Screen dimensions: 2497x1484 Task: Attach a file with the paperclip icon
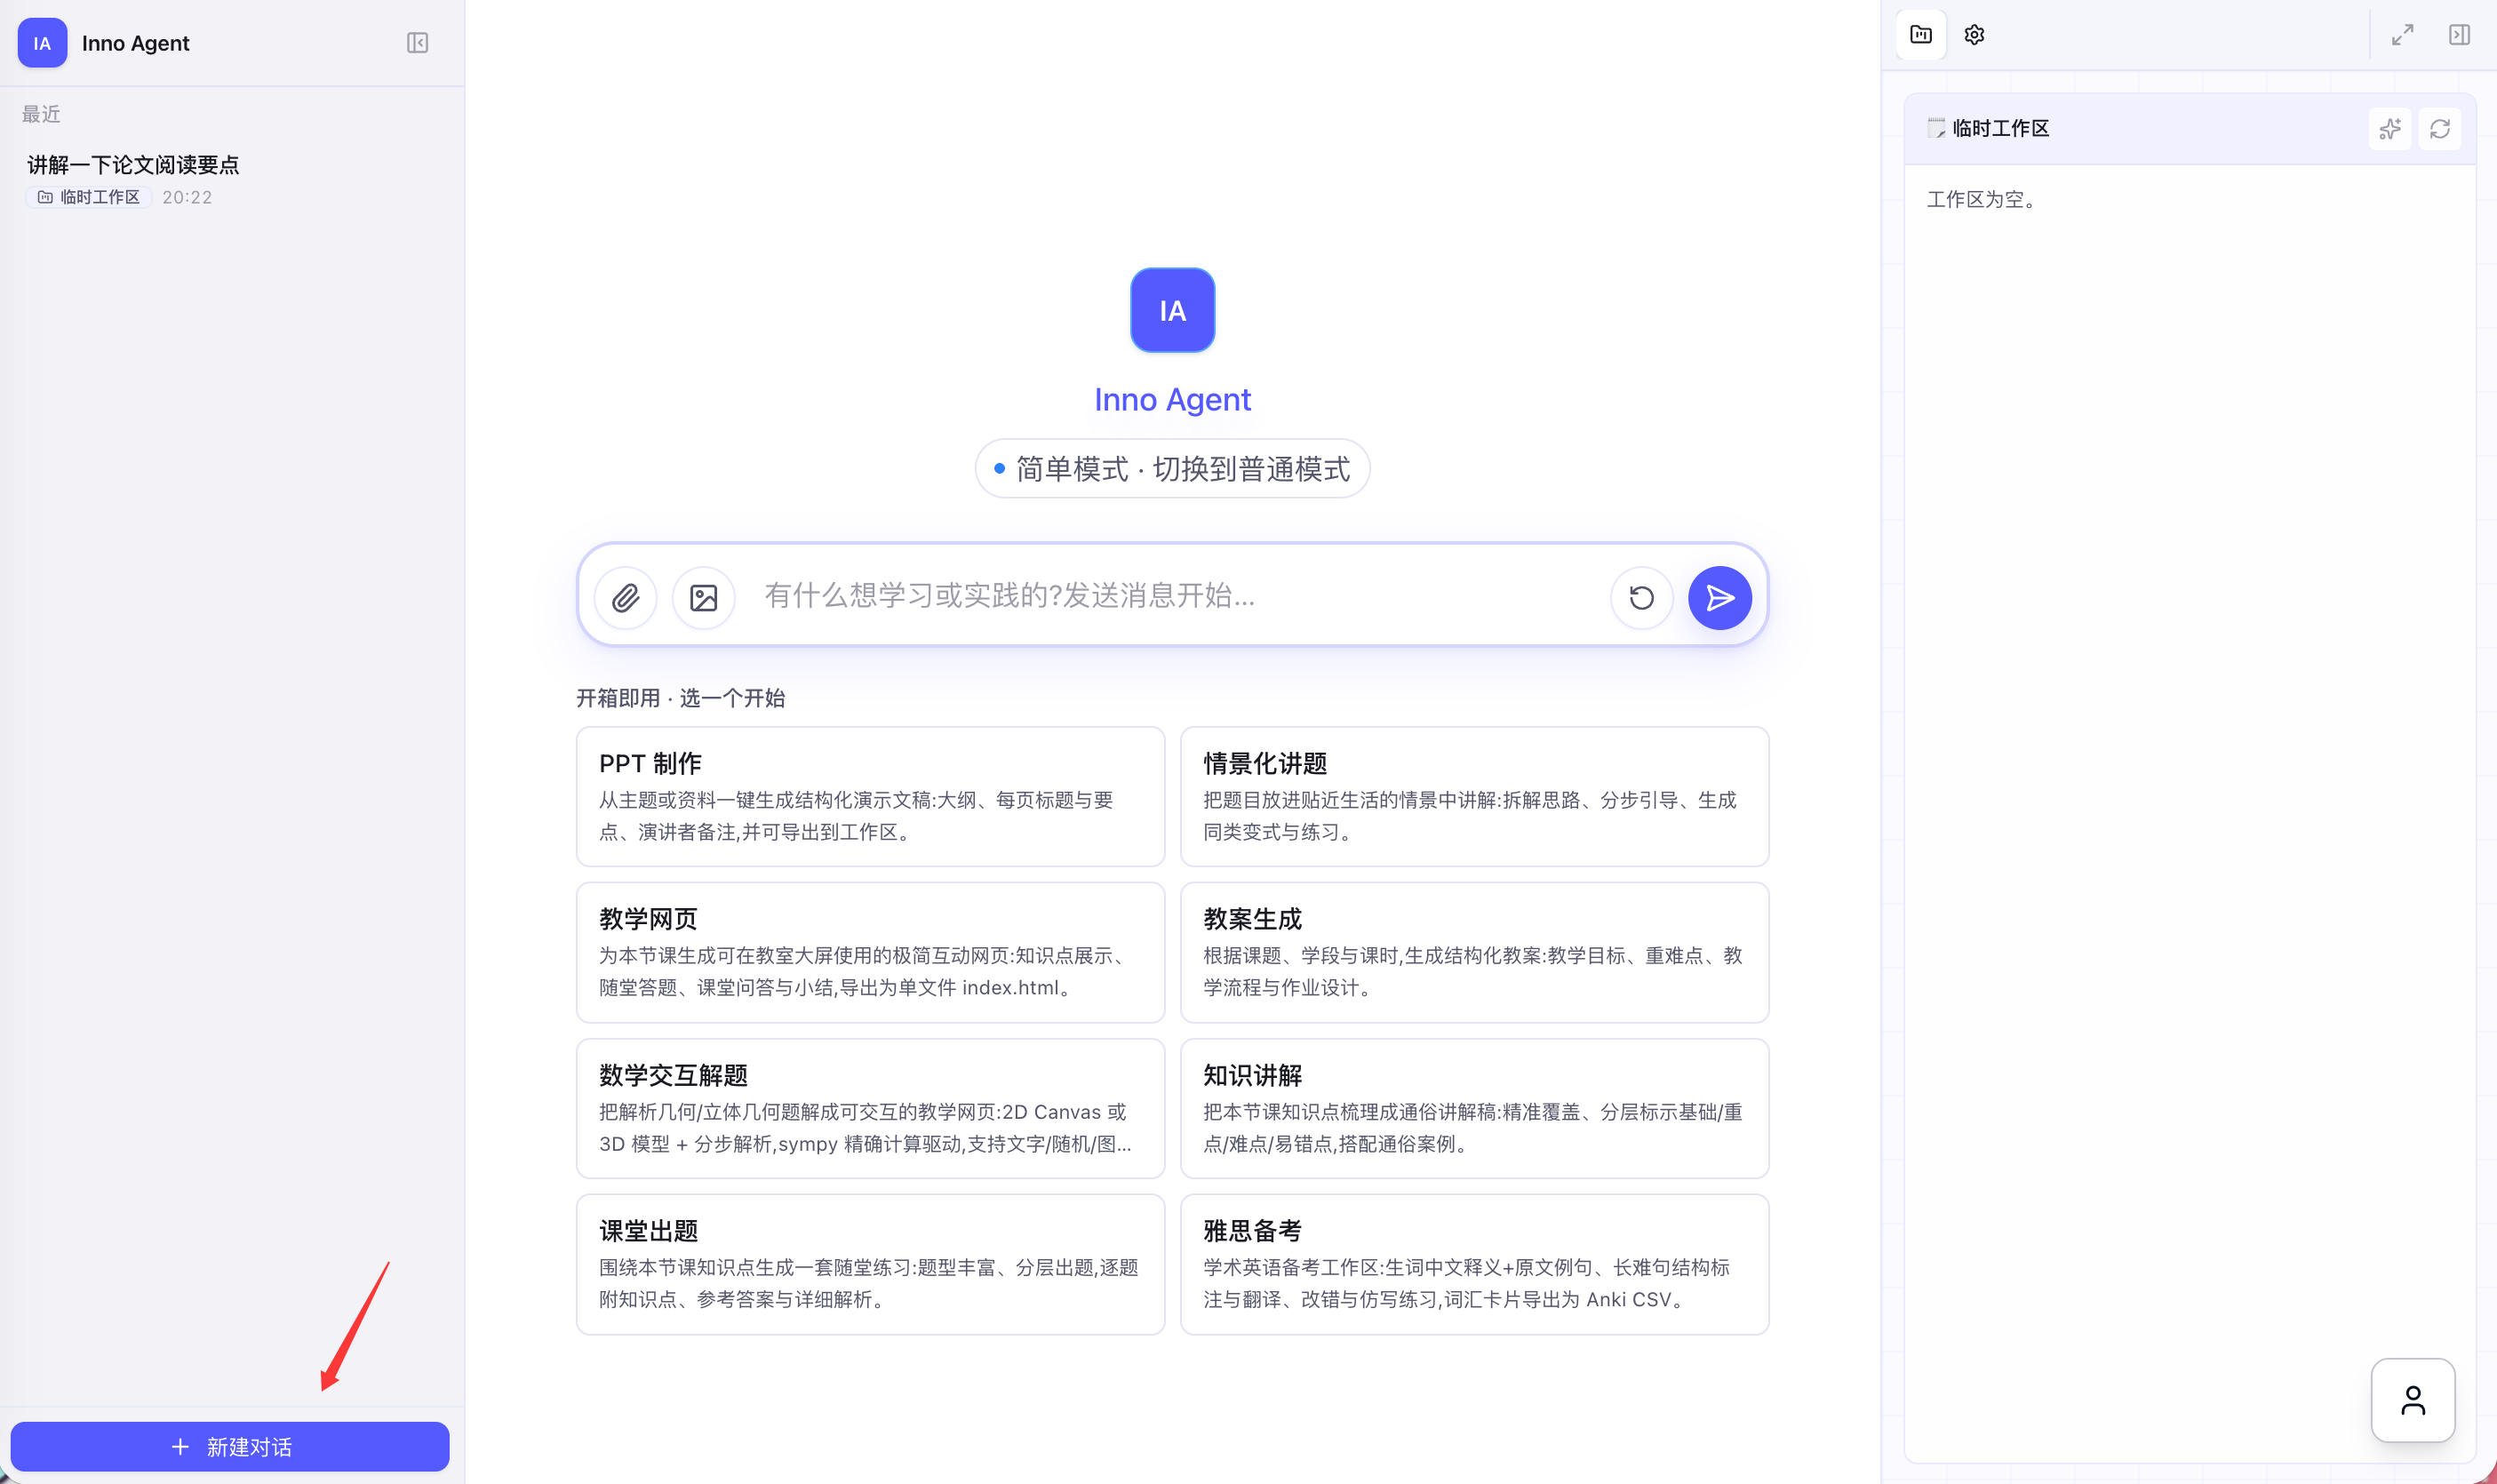tap(625, 598)
